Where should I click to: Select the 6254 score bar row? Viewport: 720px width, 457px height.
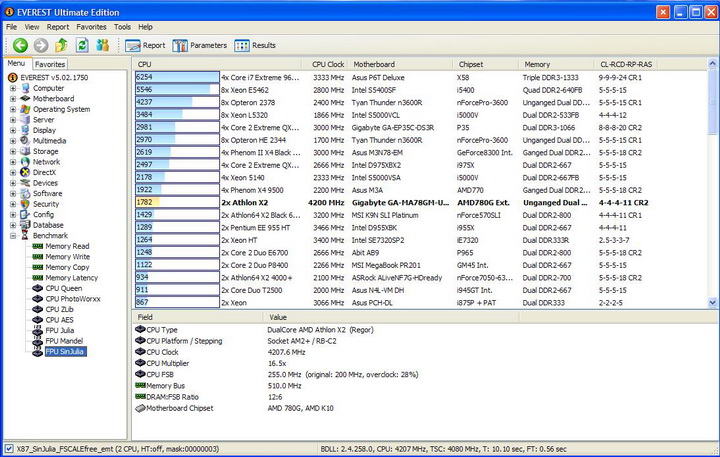pyautogui.click(x=177, y=77)
